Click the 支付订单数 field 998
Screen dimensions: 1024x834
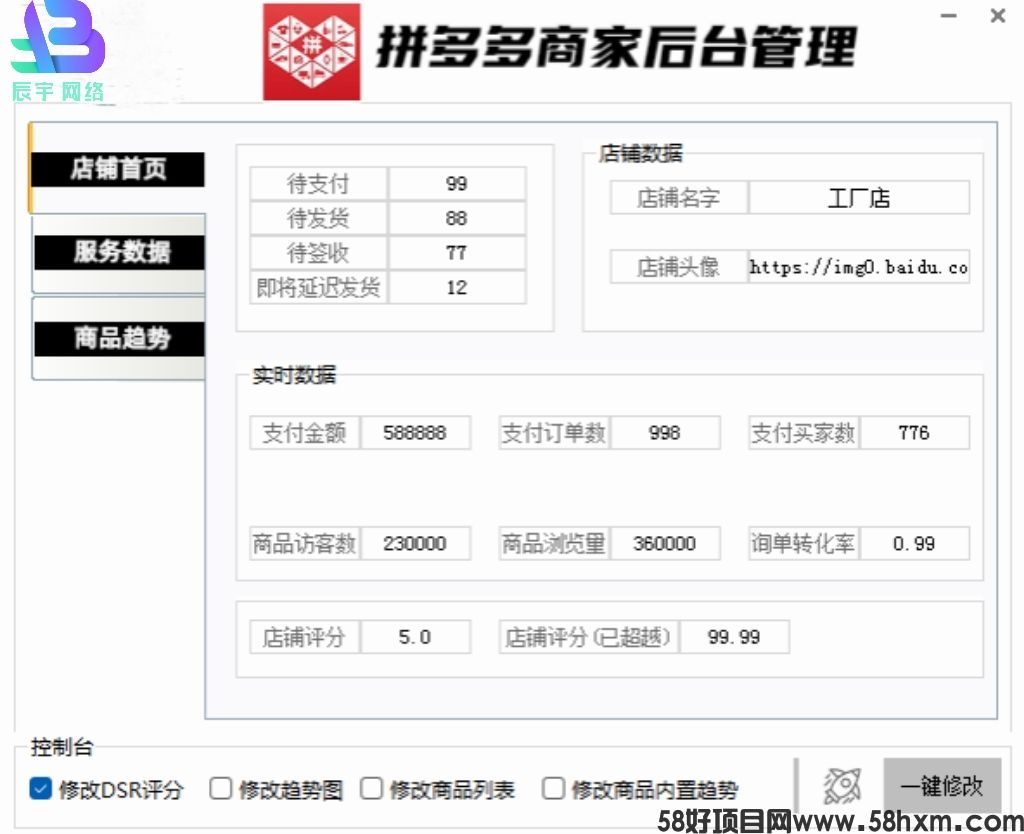coord(665,433)
